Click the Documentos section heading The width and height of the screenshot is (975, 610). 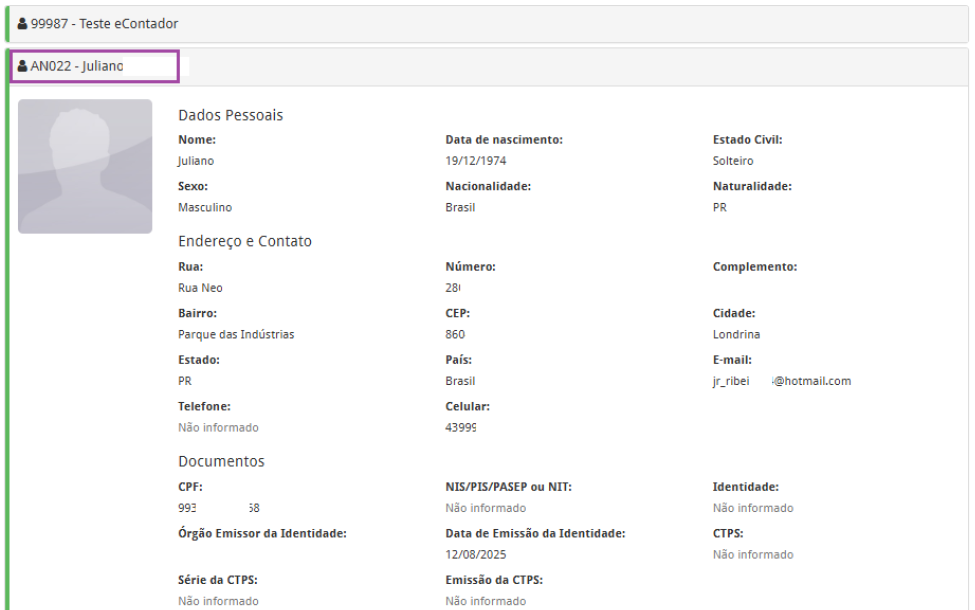(221, 461)
